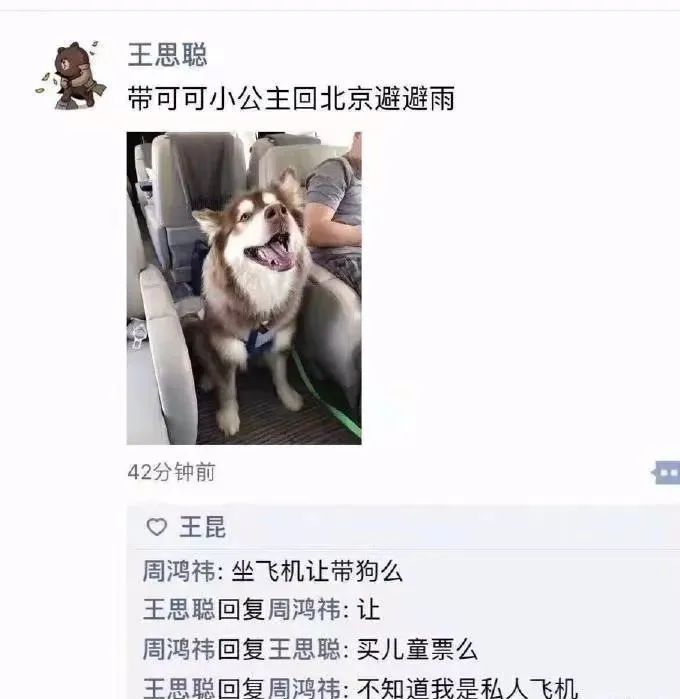Open the bear avatar of 王思聪
The width and height of the screenshot is (680, 699).
71,75
